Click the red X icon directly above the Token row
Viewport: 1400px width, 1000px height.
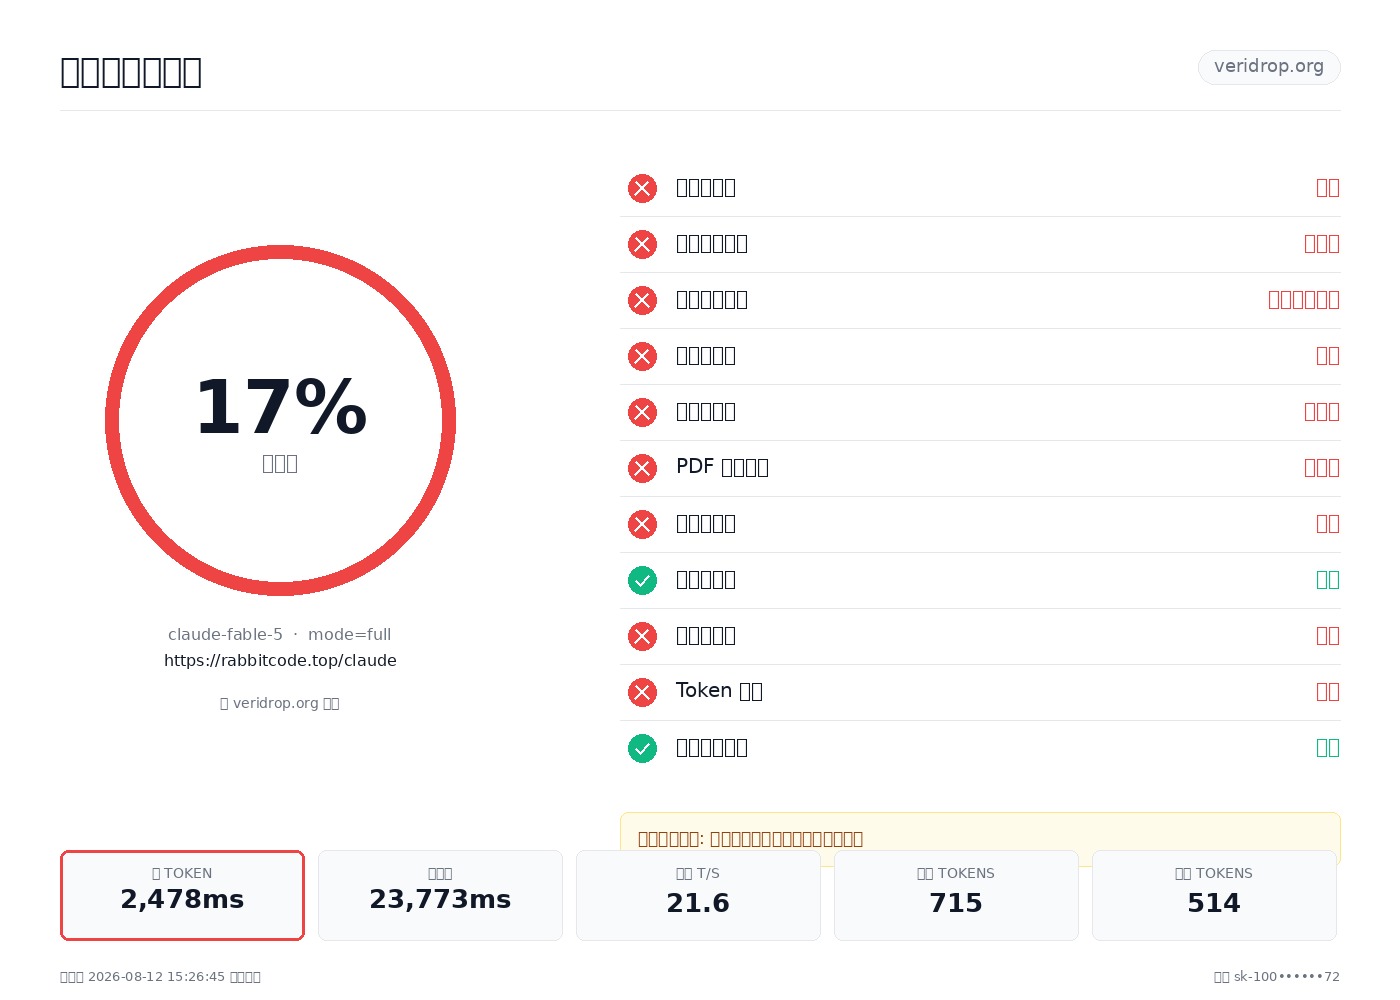pos(642,636)
